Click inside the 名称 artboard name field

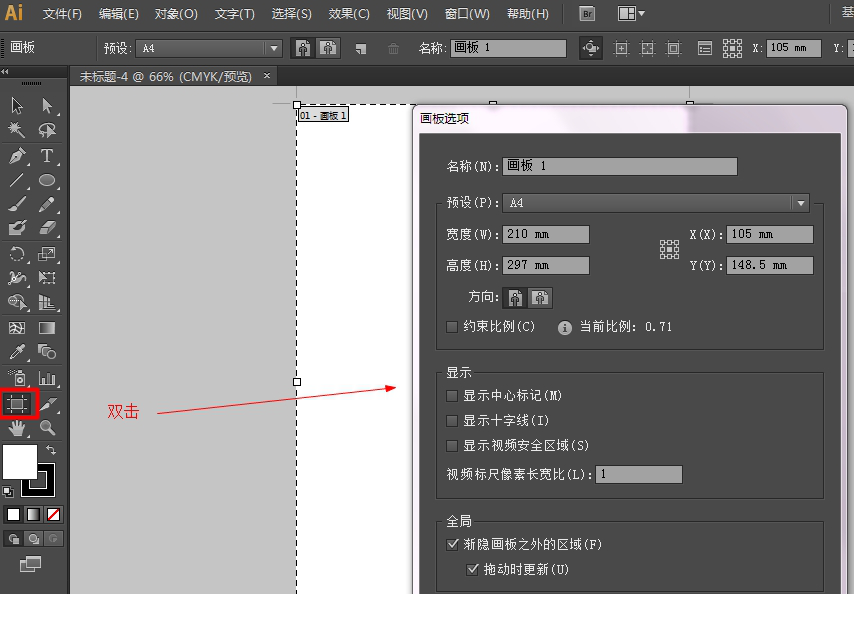coord(620,166)
